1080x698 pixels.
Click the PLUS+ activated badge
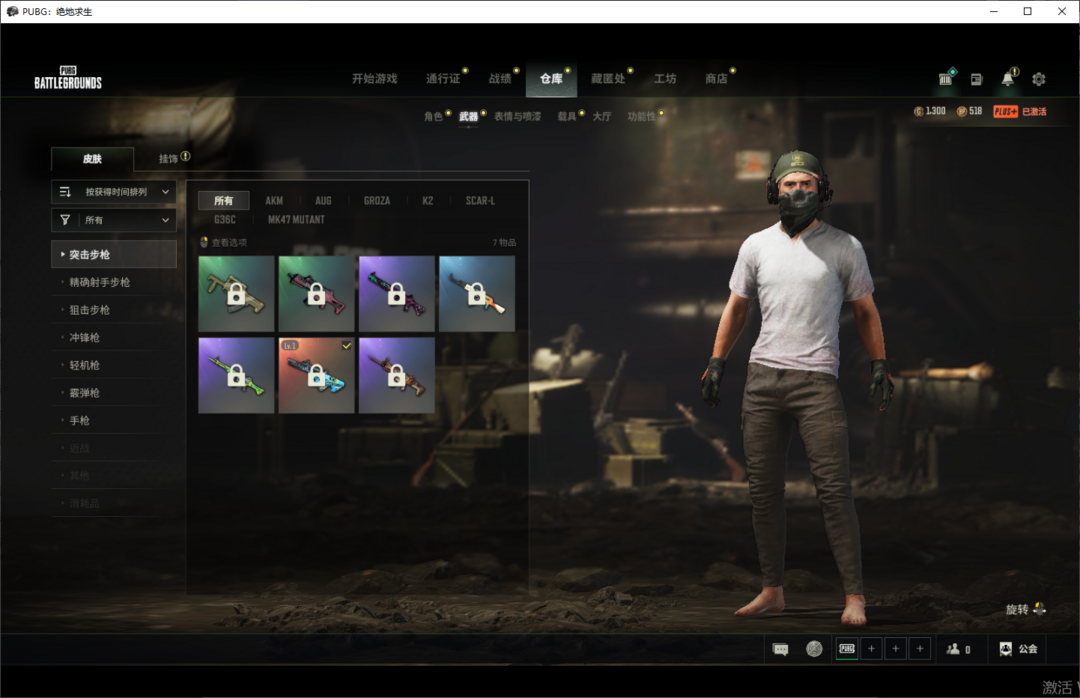click(1019, 111)
